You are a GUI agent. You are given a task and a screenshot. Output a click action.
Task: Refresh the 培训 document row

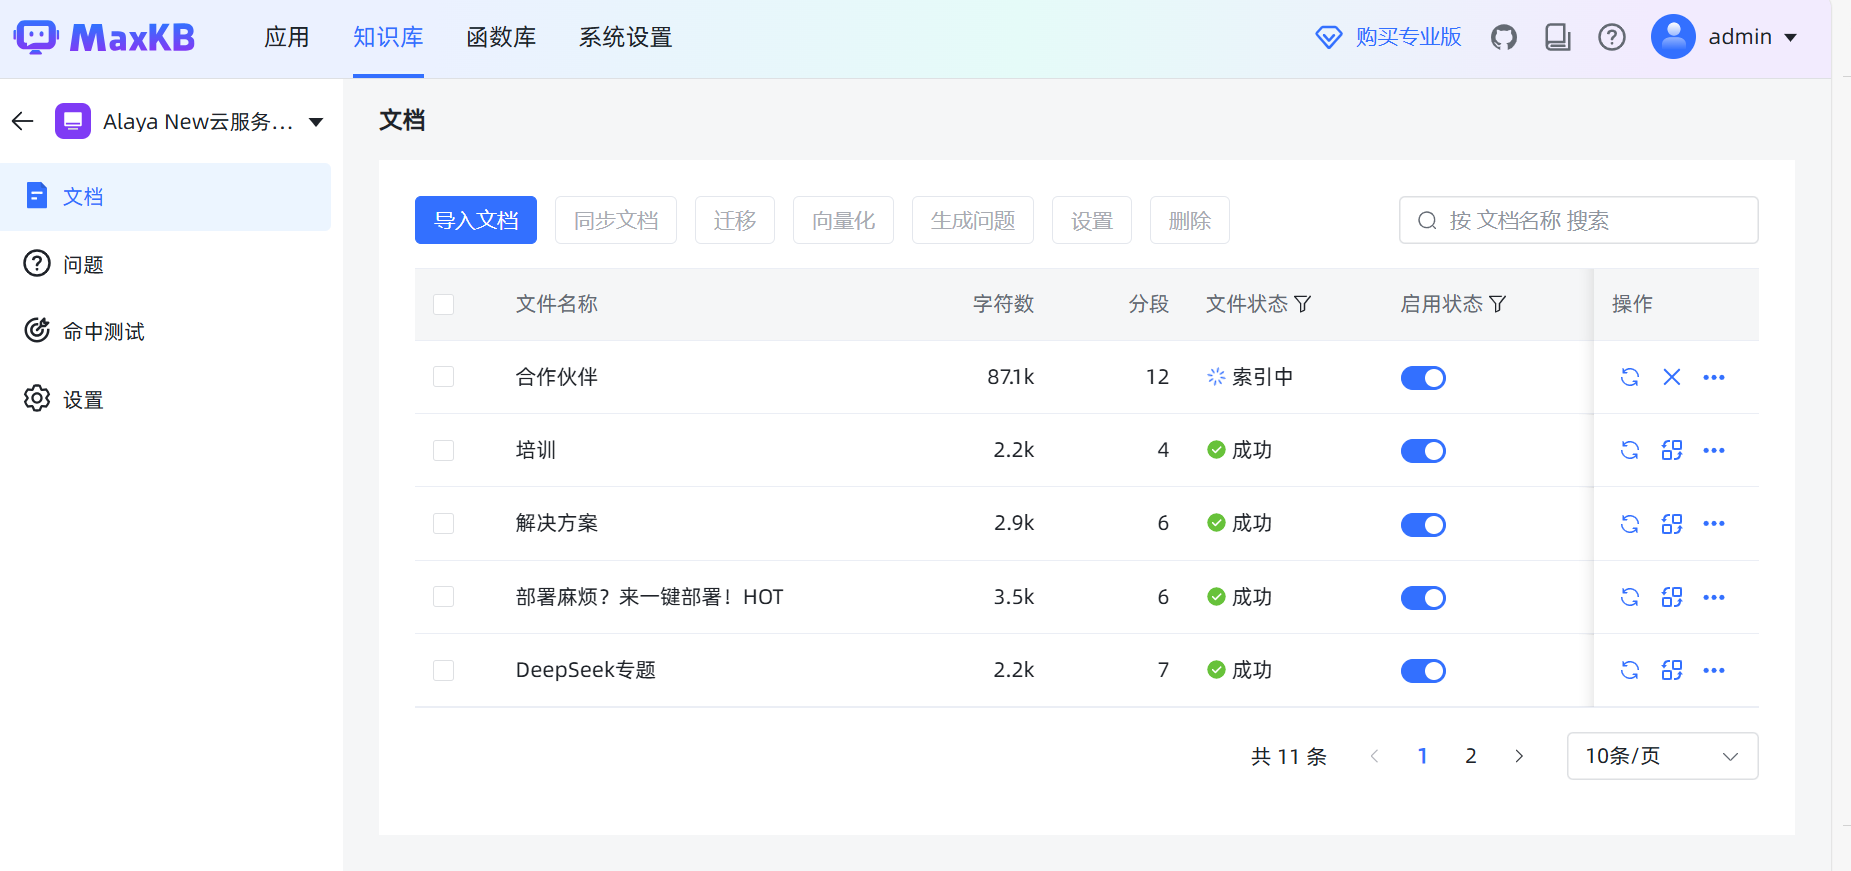click(1629, 450)
